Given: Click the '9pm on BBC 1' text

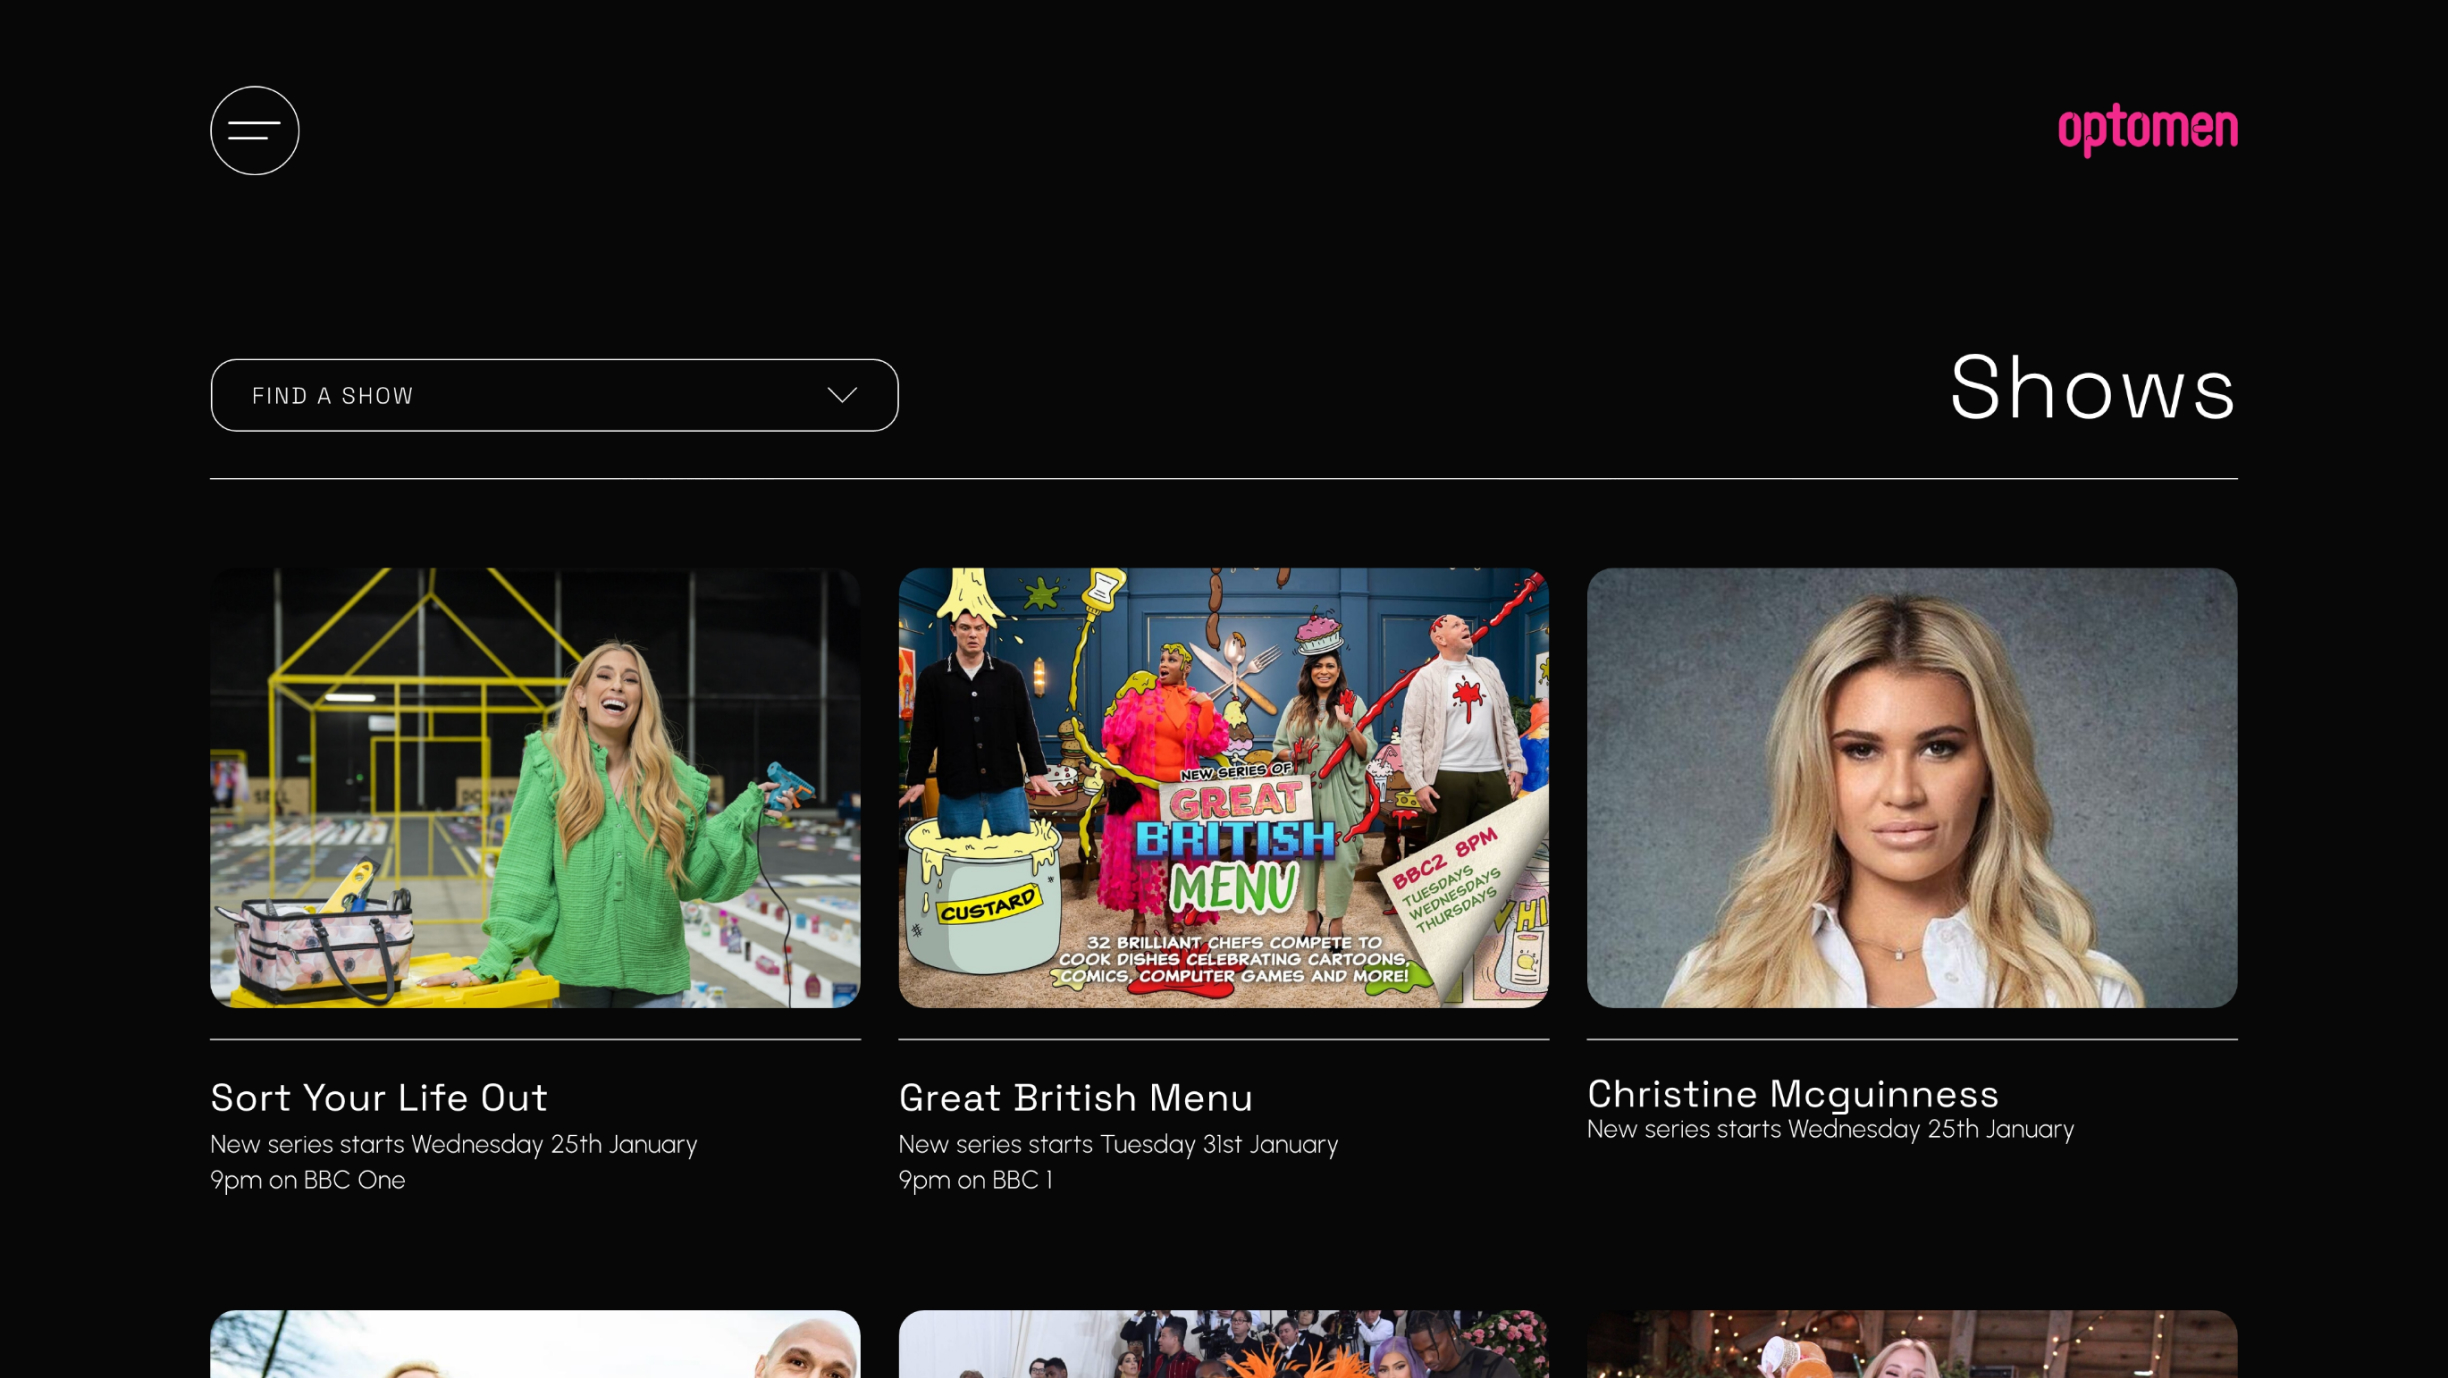Looking at the screenshot, I should click(975, 1180).
